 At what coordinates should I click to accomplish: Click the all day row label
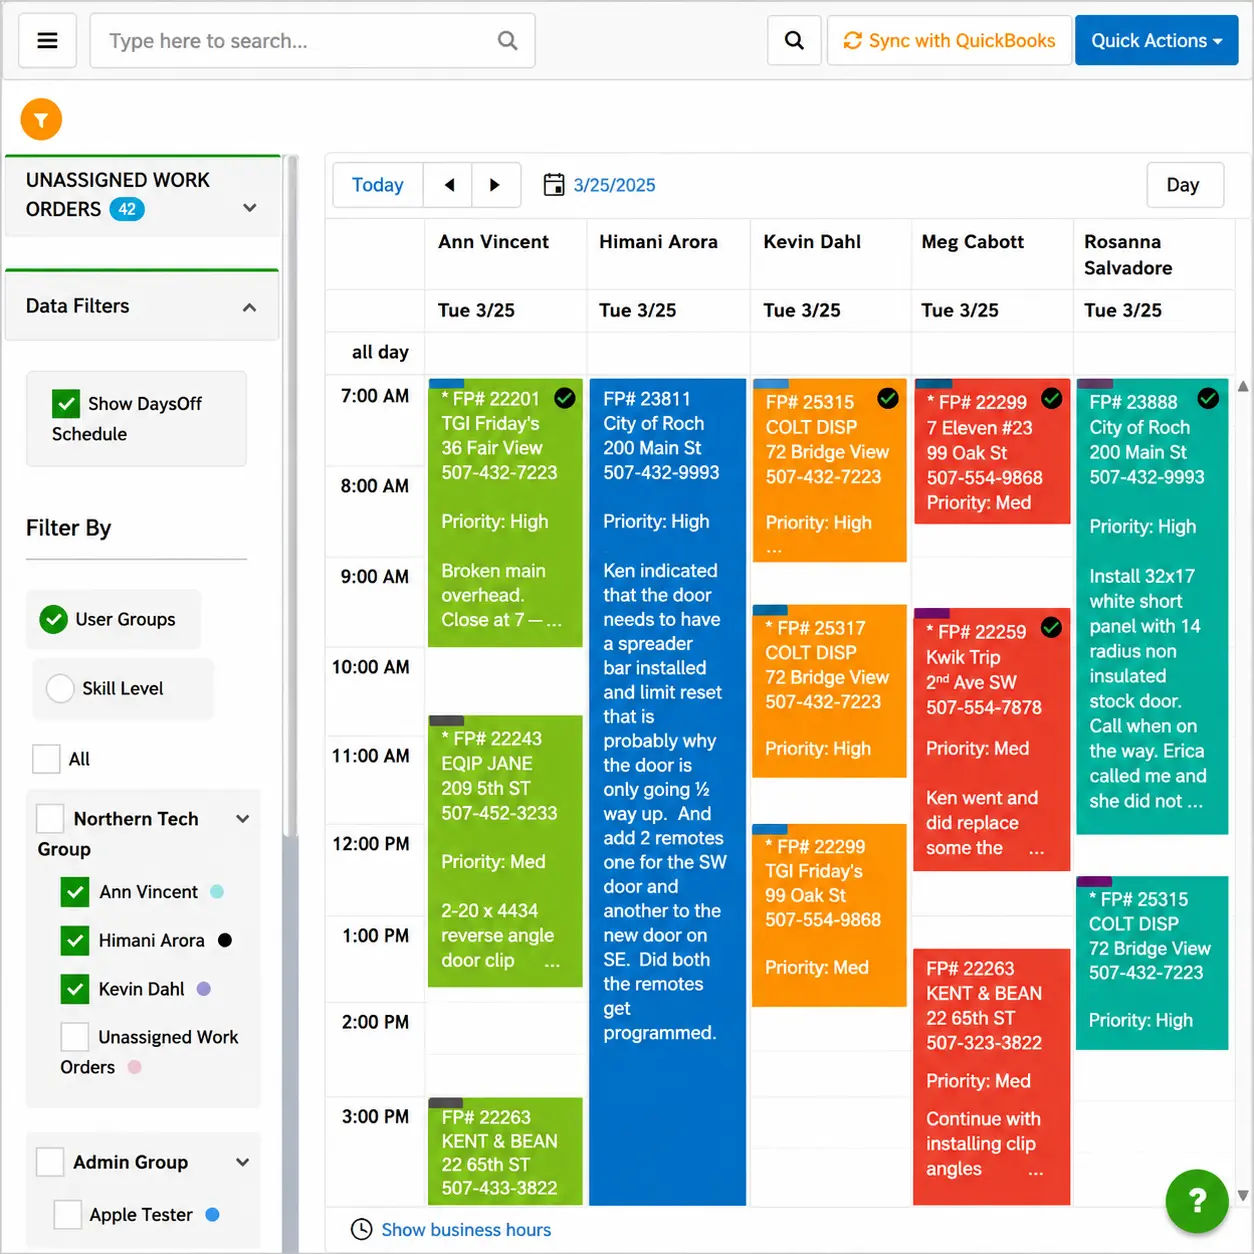tap(380, 353)
